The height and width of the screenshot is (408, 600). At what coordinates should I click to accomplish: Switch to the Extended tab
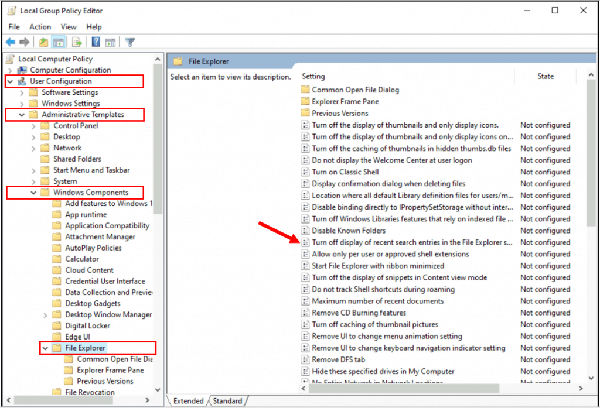pyautogui.click(x=190, y=400)
